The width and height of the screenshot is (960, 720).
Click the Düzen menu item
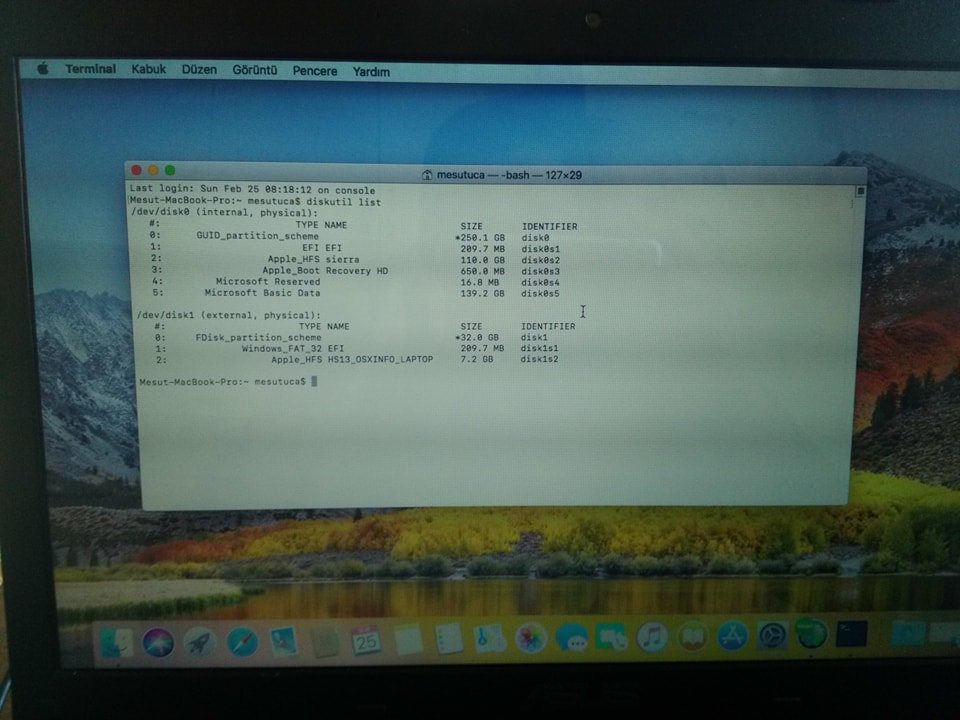199,71
